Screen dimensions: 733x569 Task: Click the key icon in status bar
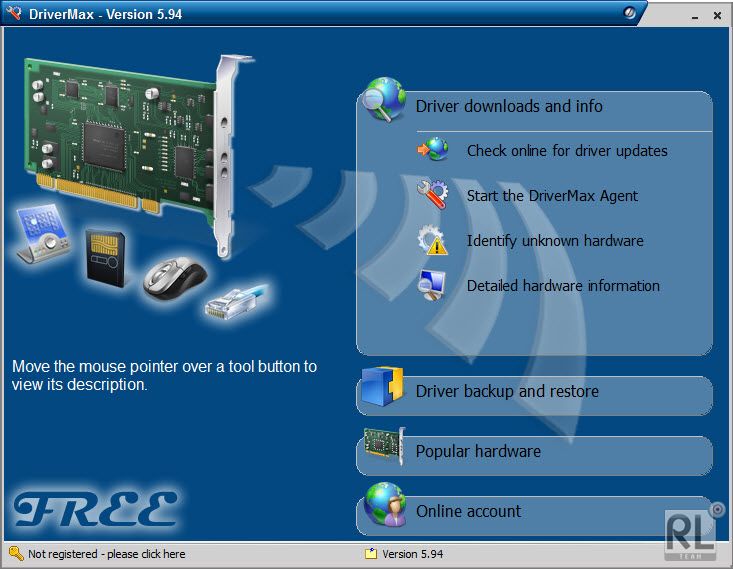pos(15,553)
